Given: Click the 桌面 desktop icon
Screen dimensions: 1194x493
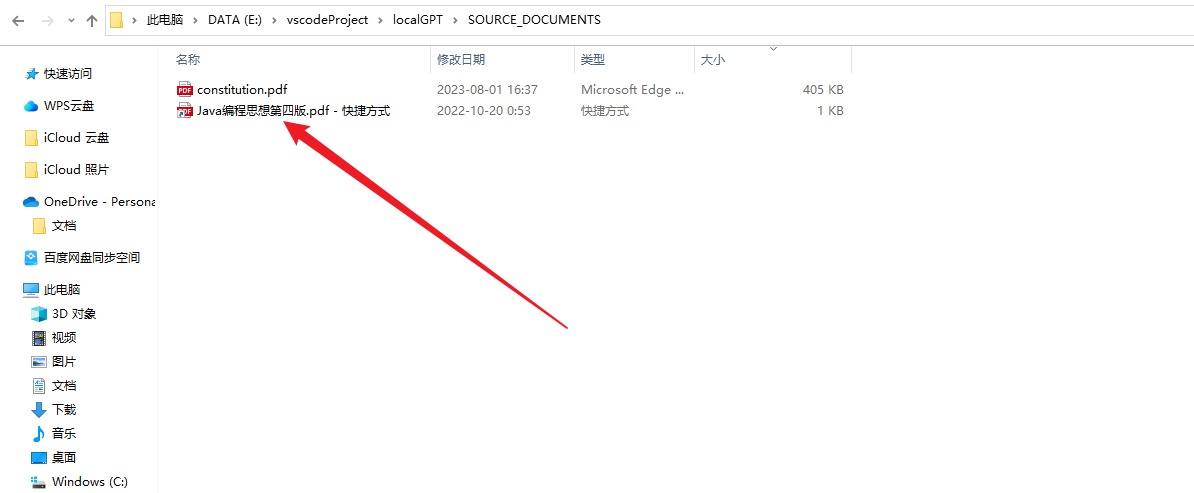Looking at the screenshot, I should [39, 458].
